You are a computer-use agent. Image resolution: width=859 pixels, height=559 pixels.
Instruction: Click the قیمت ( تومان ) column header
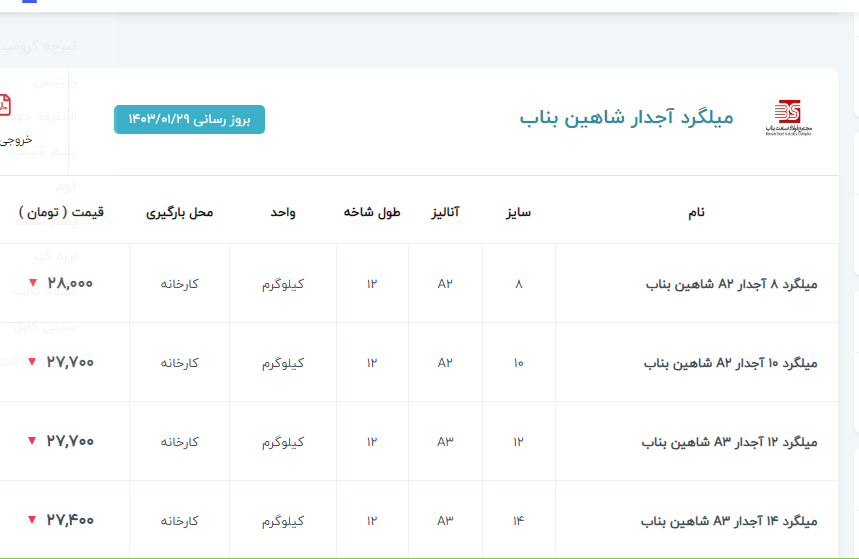[x=61, y=213]
